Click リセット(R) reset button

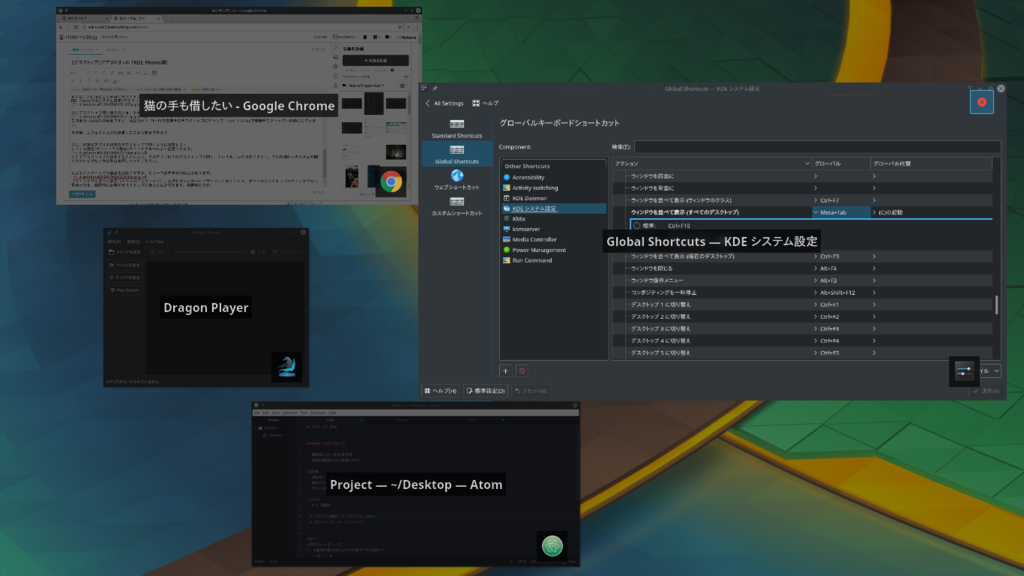coord(531,391)
